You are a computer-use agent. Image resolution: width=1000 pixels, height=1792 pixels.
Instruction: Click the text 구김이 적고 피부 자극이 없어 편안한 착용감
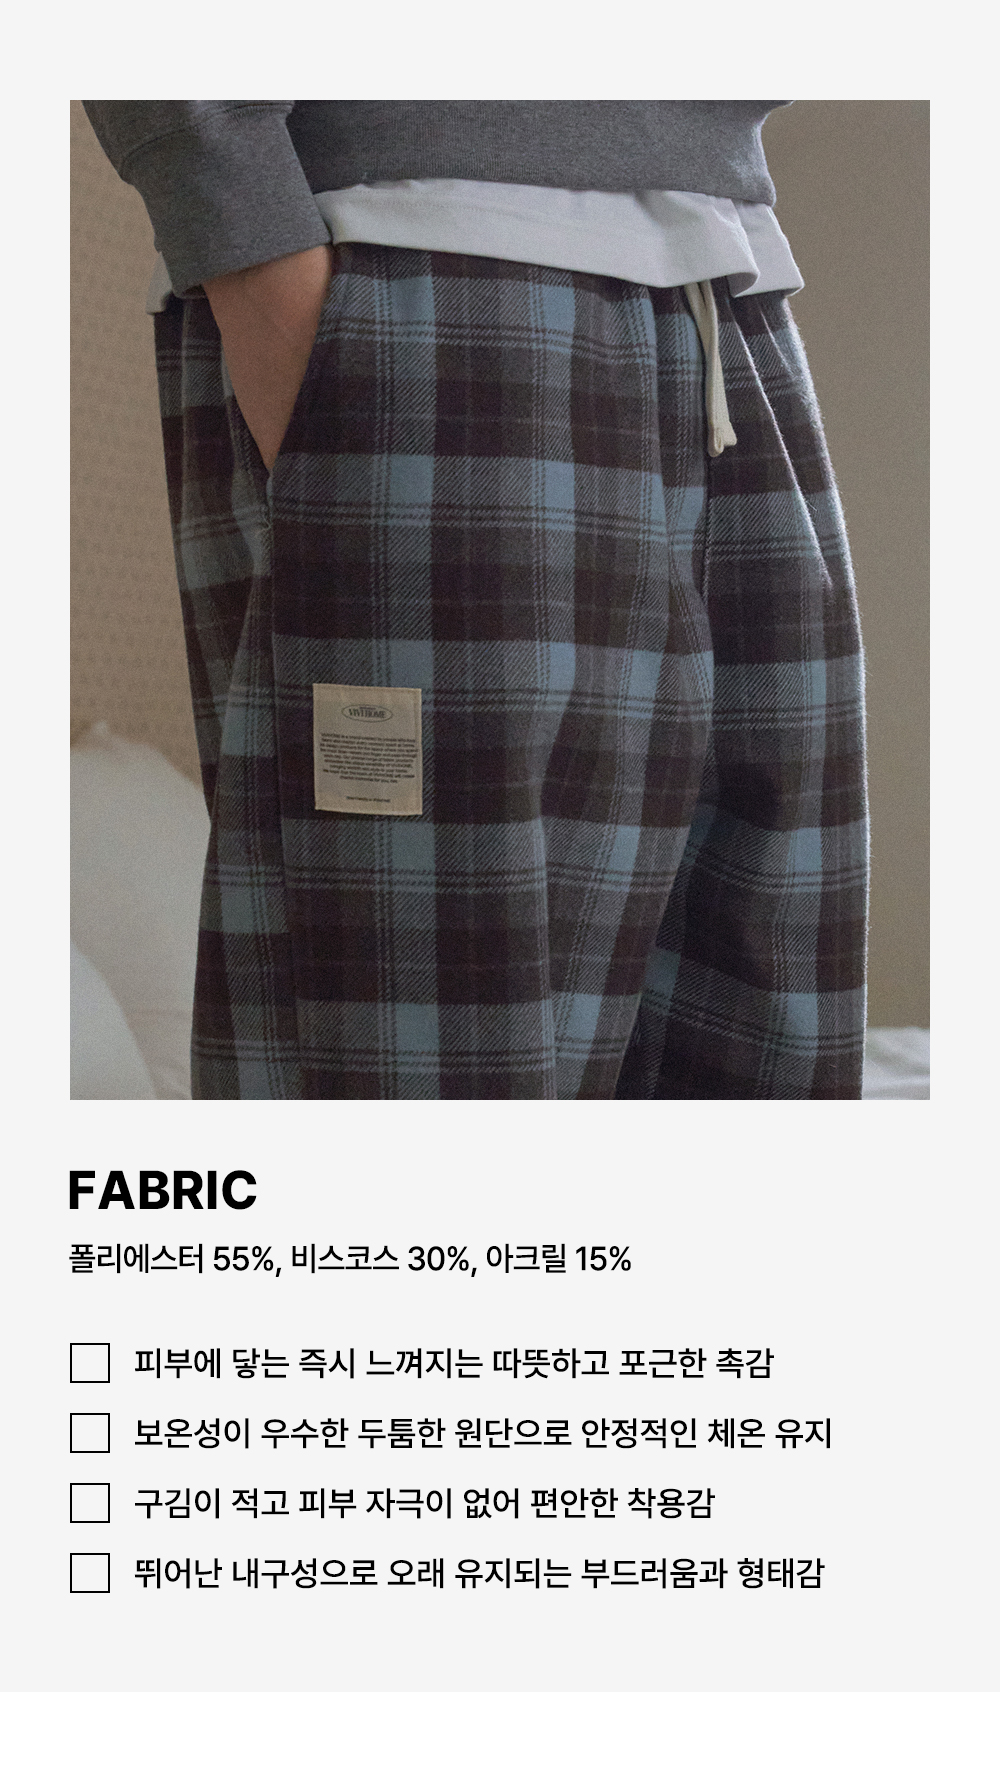(x=424, y=1503)
